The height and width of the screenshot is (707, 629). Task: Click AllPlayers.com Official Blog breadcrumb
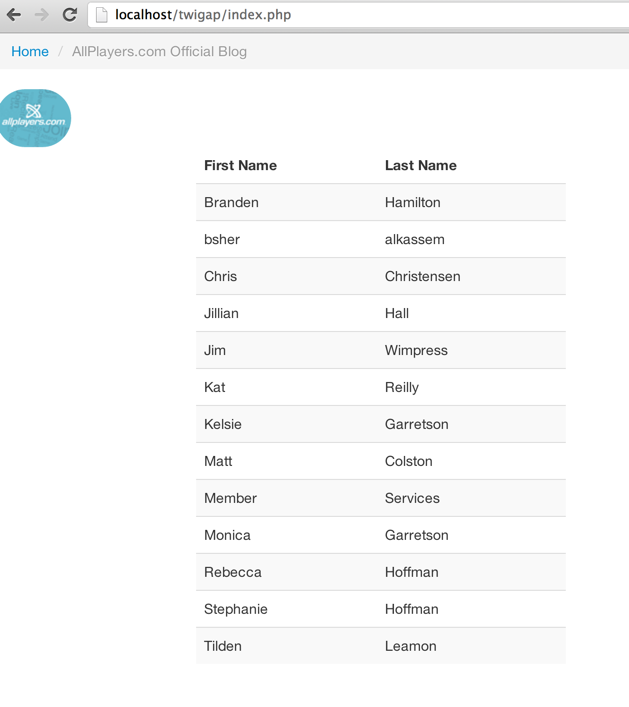(x=159, y=51)
